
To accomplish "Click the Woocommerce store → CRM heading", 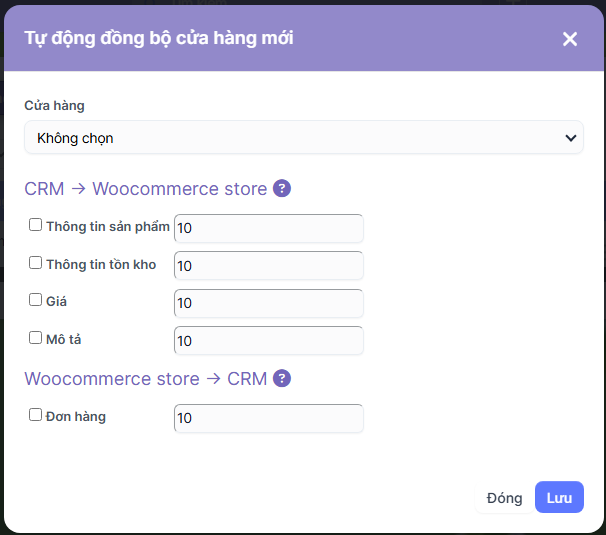I will coord(145,379).
